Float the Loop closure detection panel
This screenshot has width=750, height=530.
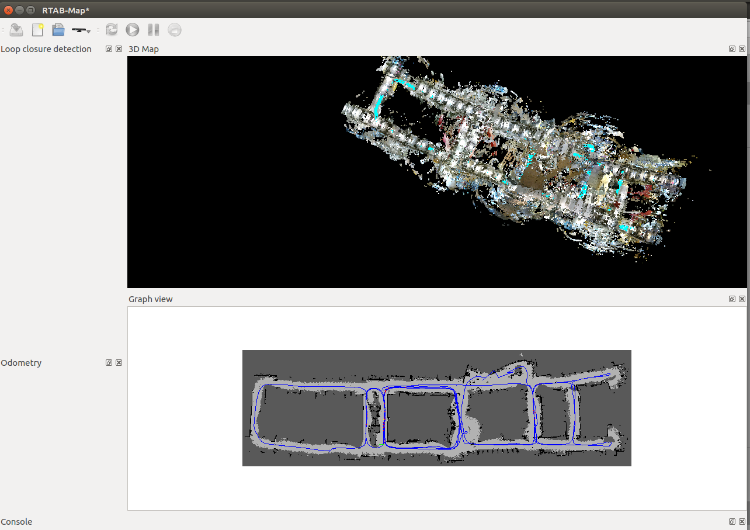[x=109, y=49]
